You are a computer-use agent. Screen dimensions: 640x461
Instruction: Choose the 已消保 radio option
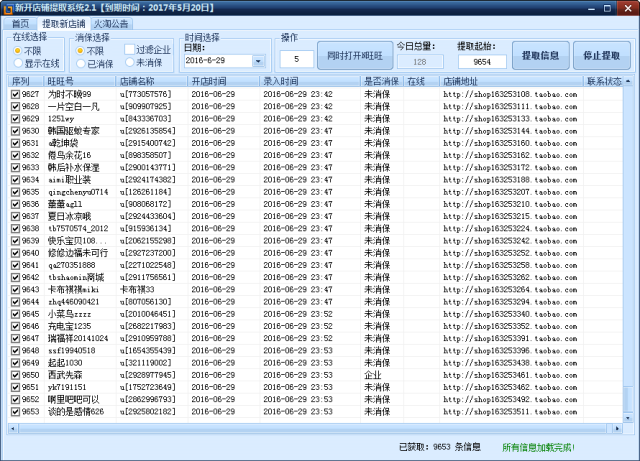(94, 64)
